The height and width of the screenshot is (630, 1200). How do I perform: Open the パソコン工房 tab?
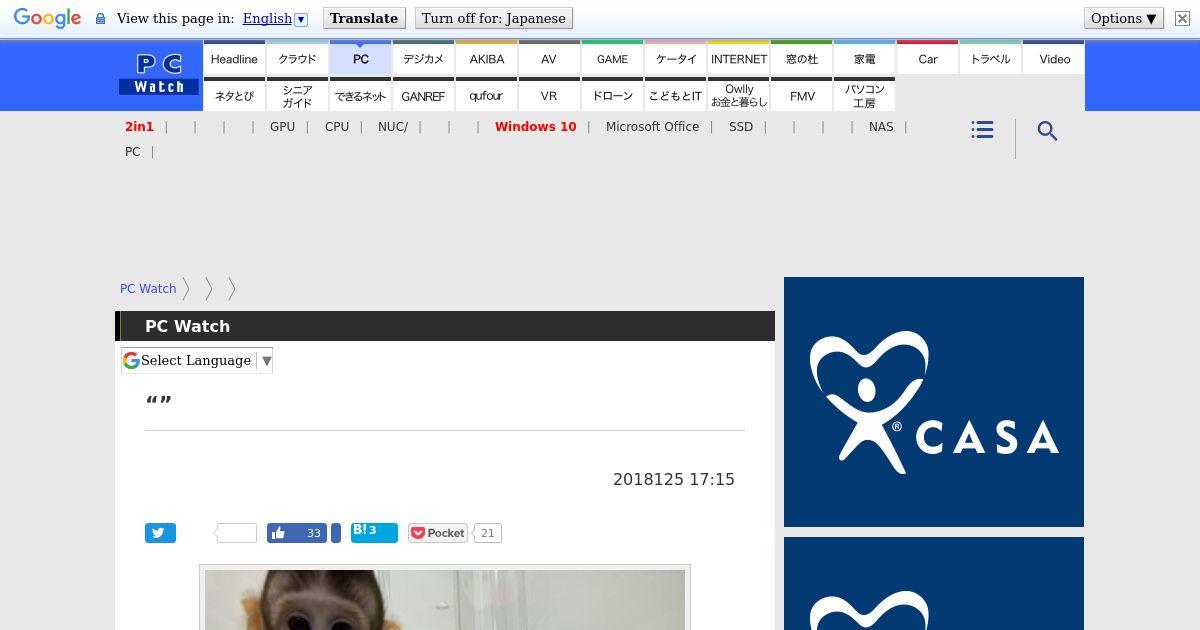point(865,95)
